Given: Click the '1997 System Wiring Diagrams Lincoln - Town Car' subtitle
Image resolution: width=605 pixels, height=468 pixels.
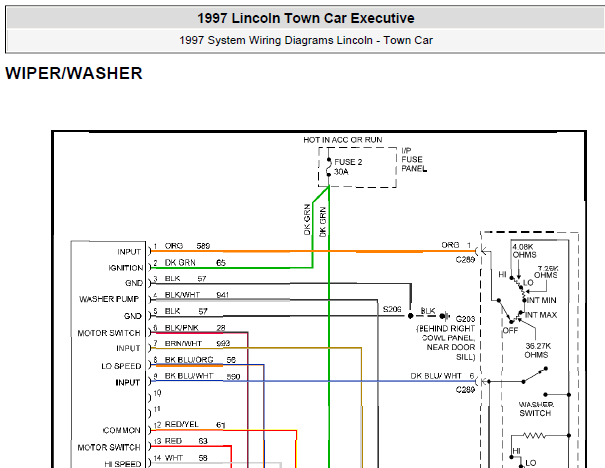Looking at the screenshot, I should [306, 40].
